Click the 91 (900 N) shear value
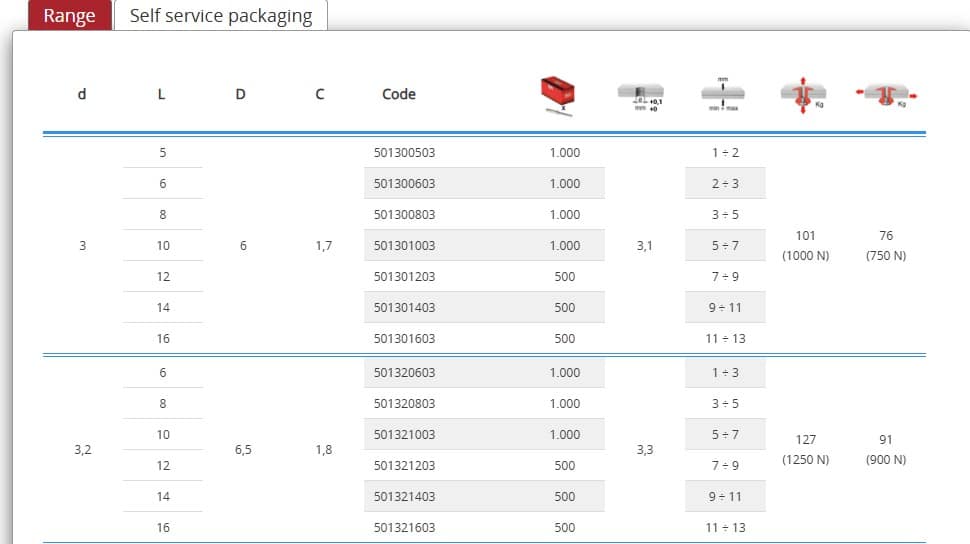Viewport: 970px width, 544px height. coord(885,450)
